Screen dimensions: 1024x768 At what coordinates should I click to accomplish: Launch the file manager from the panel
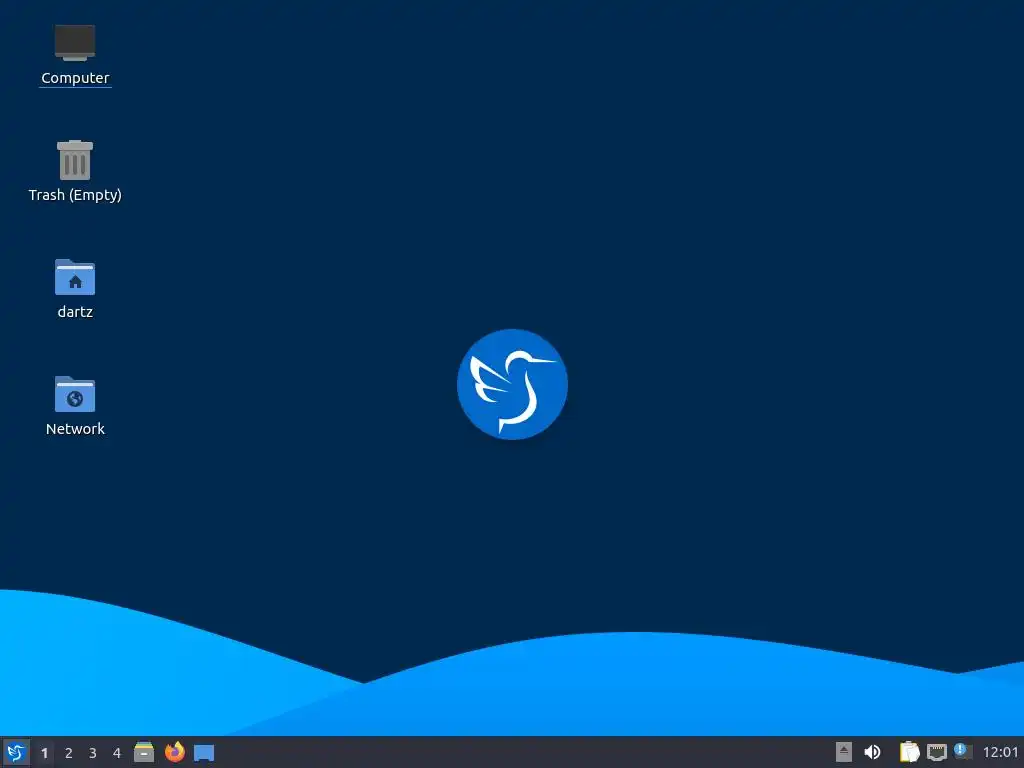144,752
